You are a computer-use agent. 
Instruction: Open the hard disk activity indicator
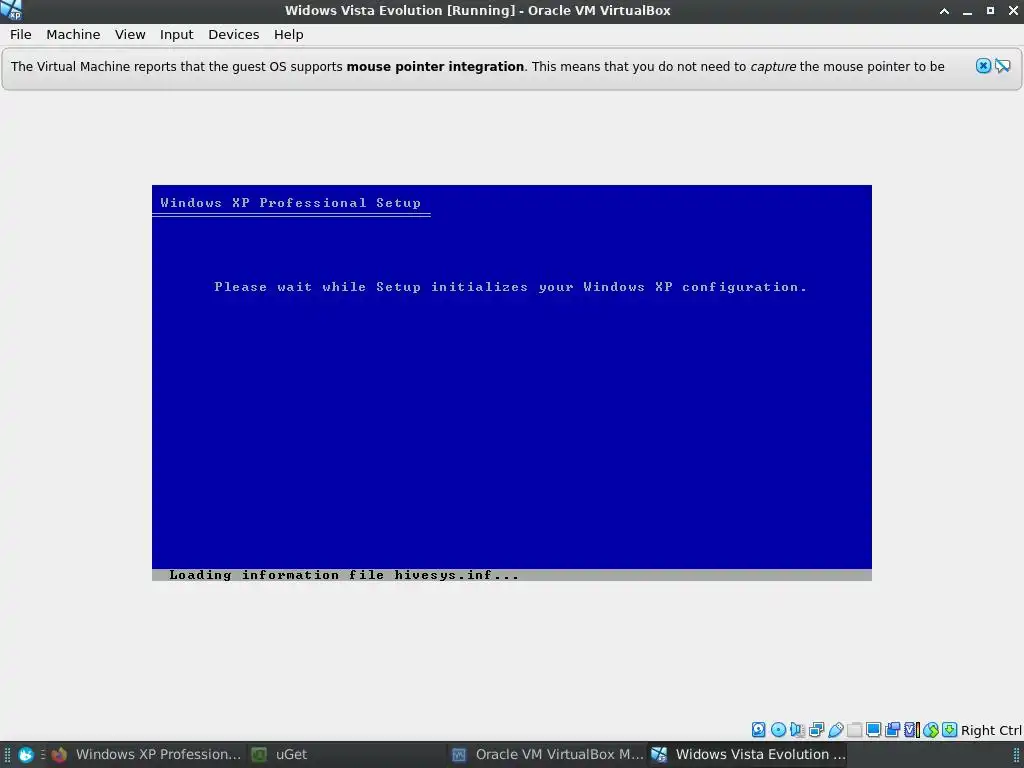pos(758,729)
